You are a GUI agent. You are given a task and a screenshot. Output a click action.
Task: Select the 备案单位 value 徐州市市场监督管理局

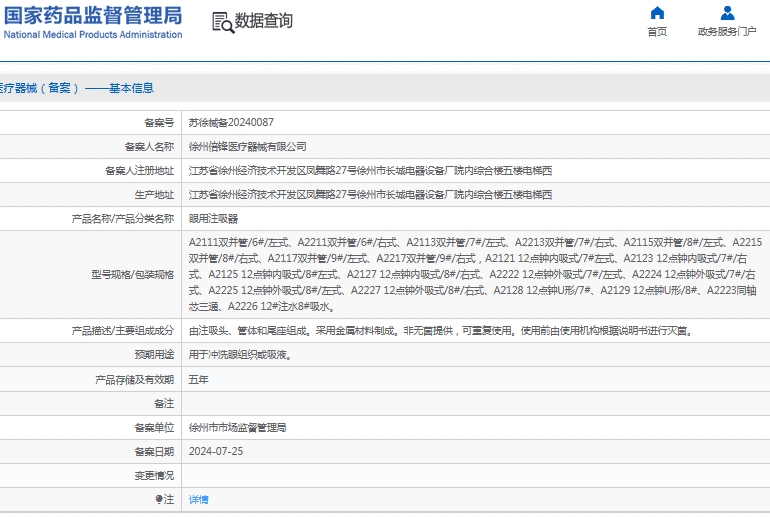(x=237, y=428)
